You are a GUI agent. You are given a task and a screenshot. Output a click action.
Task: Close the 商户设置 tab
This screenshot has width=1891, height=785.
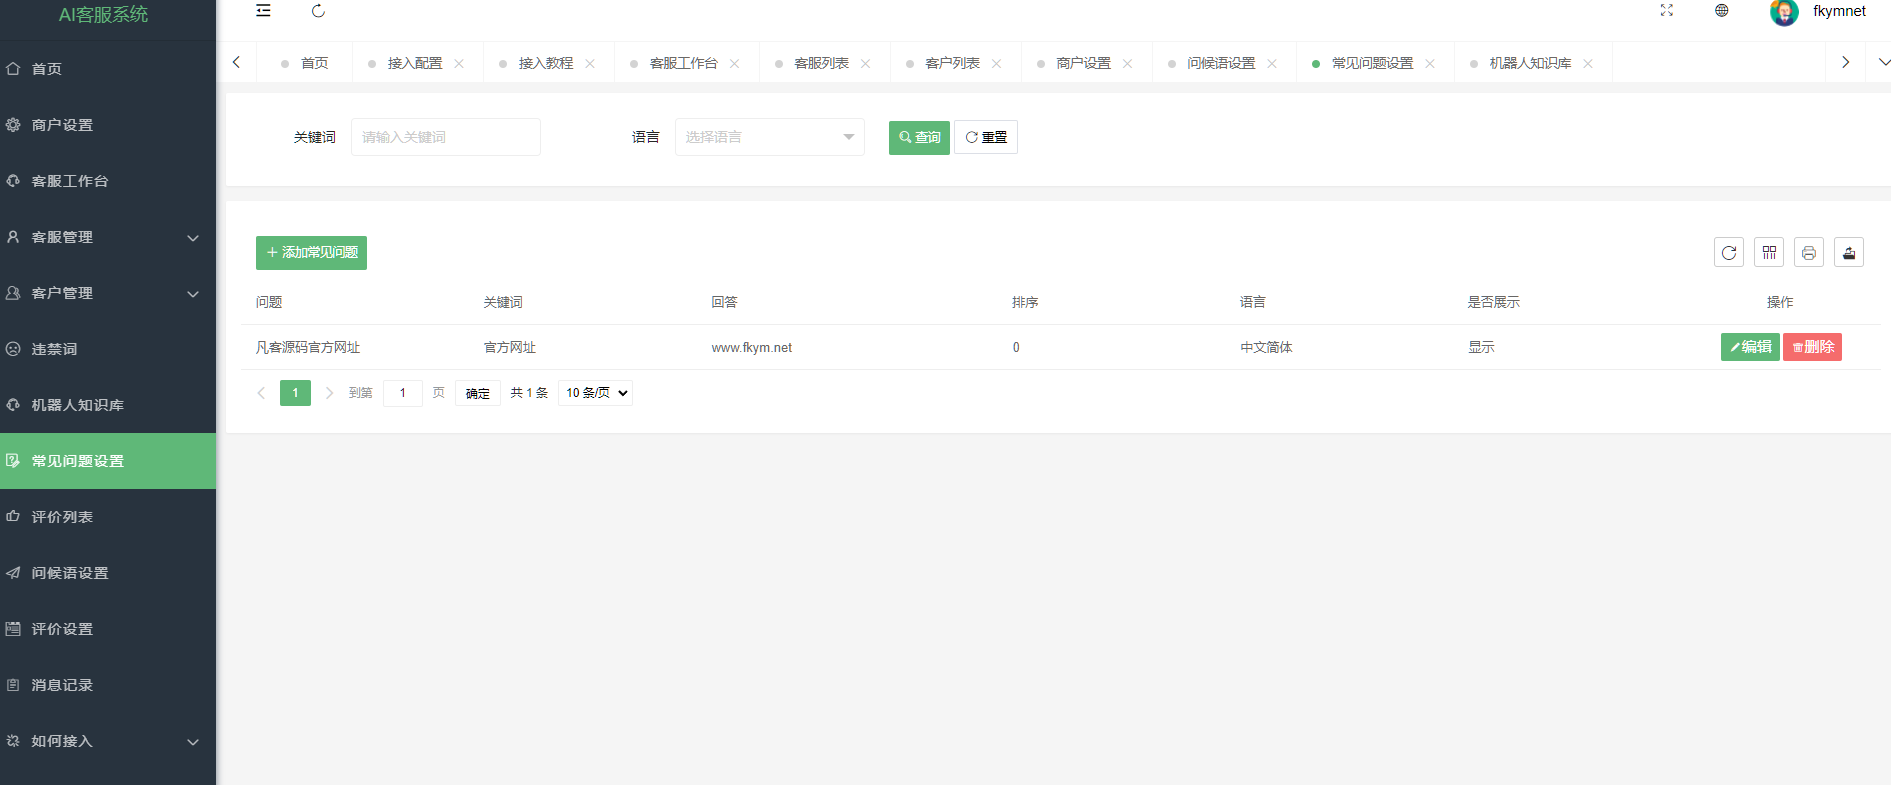[1127, 63]
